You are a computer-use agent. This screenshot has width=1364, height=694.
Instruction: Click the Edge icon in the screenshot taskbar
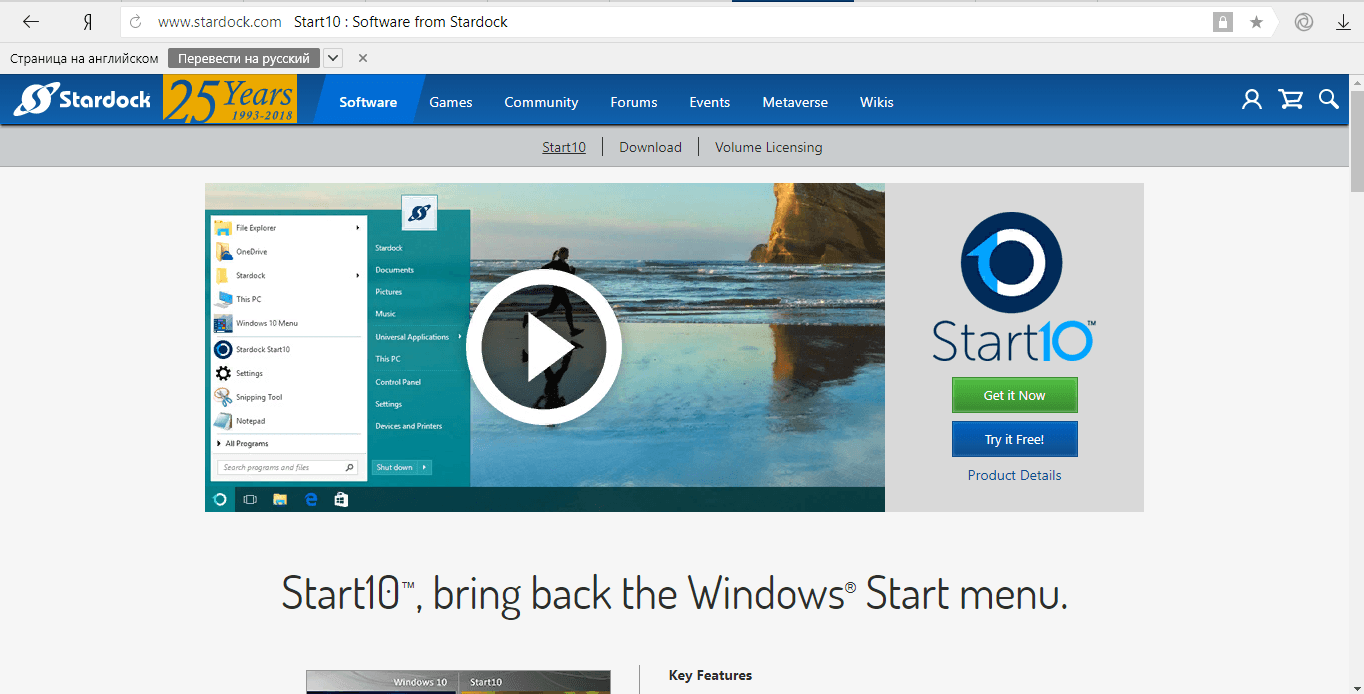coord(311,499)
